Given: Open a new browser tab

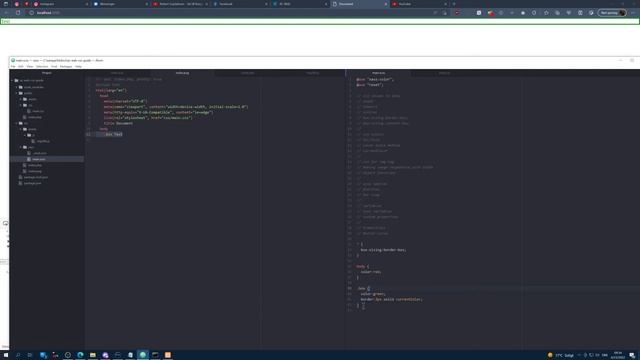Looking at the screenshot, I should tap(454, 4).
